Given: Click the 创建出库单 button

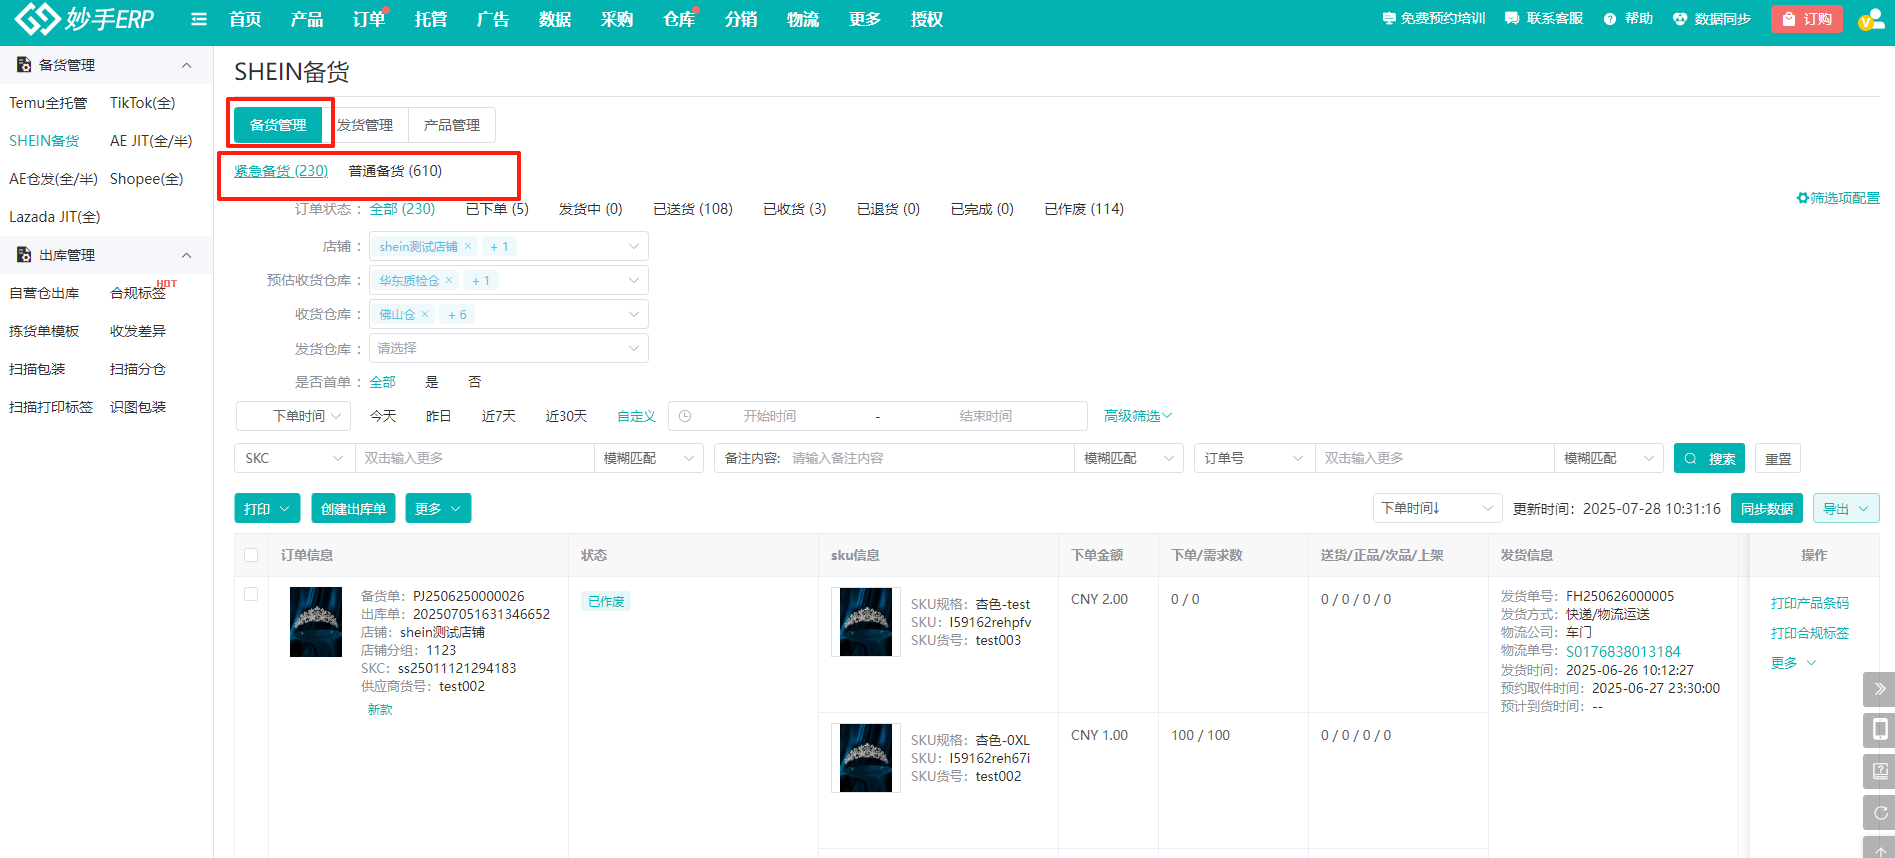Looking at the screenshot, I should (353, 509).
